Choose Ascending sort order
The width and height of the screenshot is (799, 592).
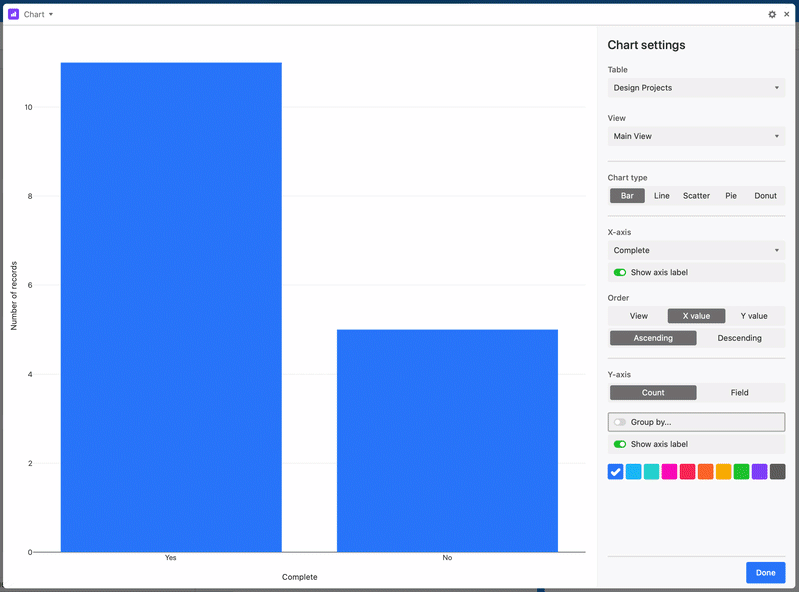pyautogui.click(x=653, y=338)
